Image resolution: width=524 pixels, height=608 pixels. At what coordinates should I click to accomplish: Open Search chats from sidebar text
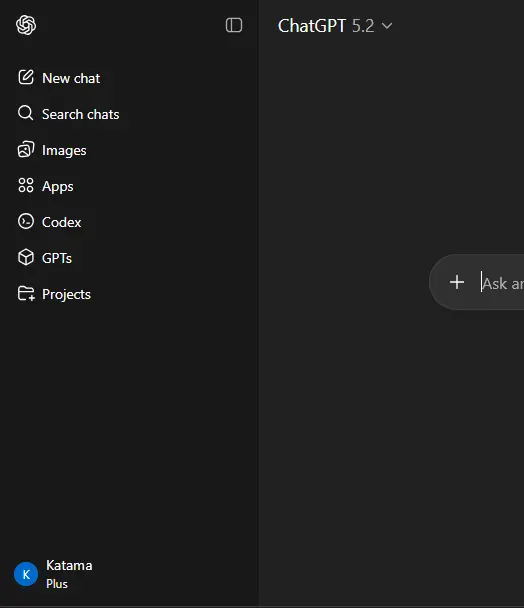pos(81,114)
